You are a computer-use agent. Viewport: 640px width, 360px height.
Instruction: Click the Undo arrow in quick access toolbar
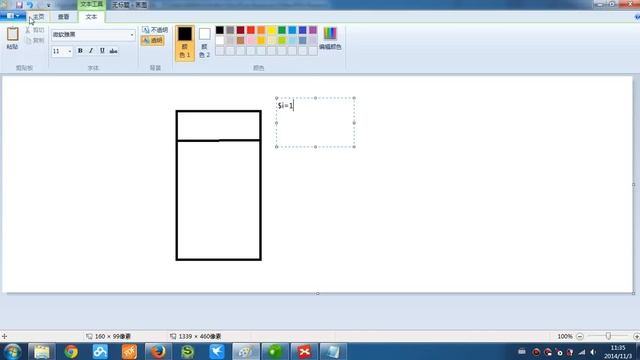(30, 5)
